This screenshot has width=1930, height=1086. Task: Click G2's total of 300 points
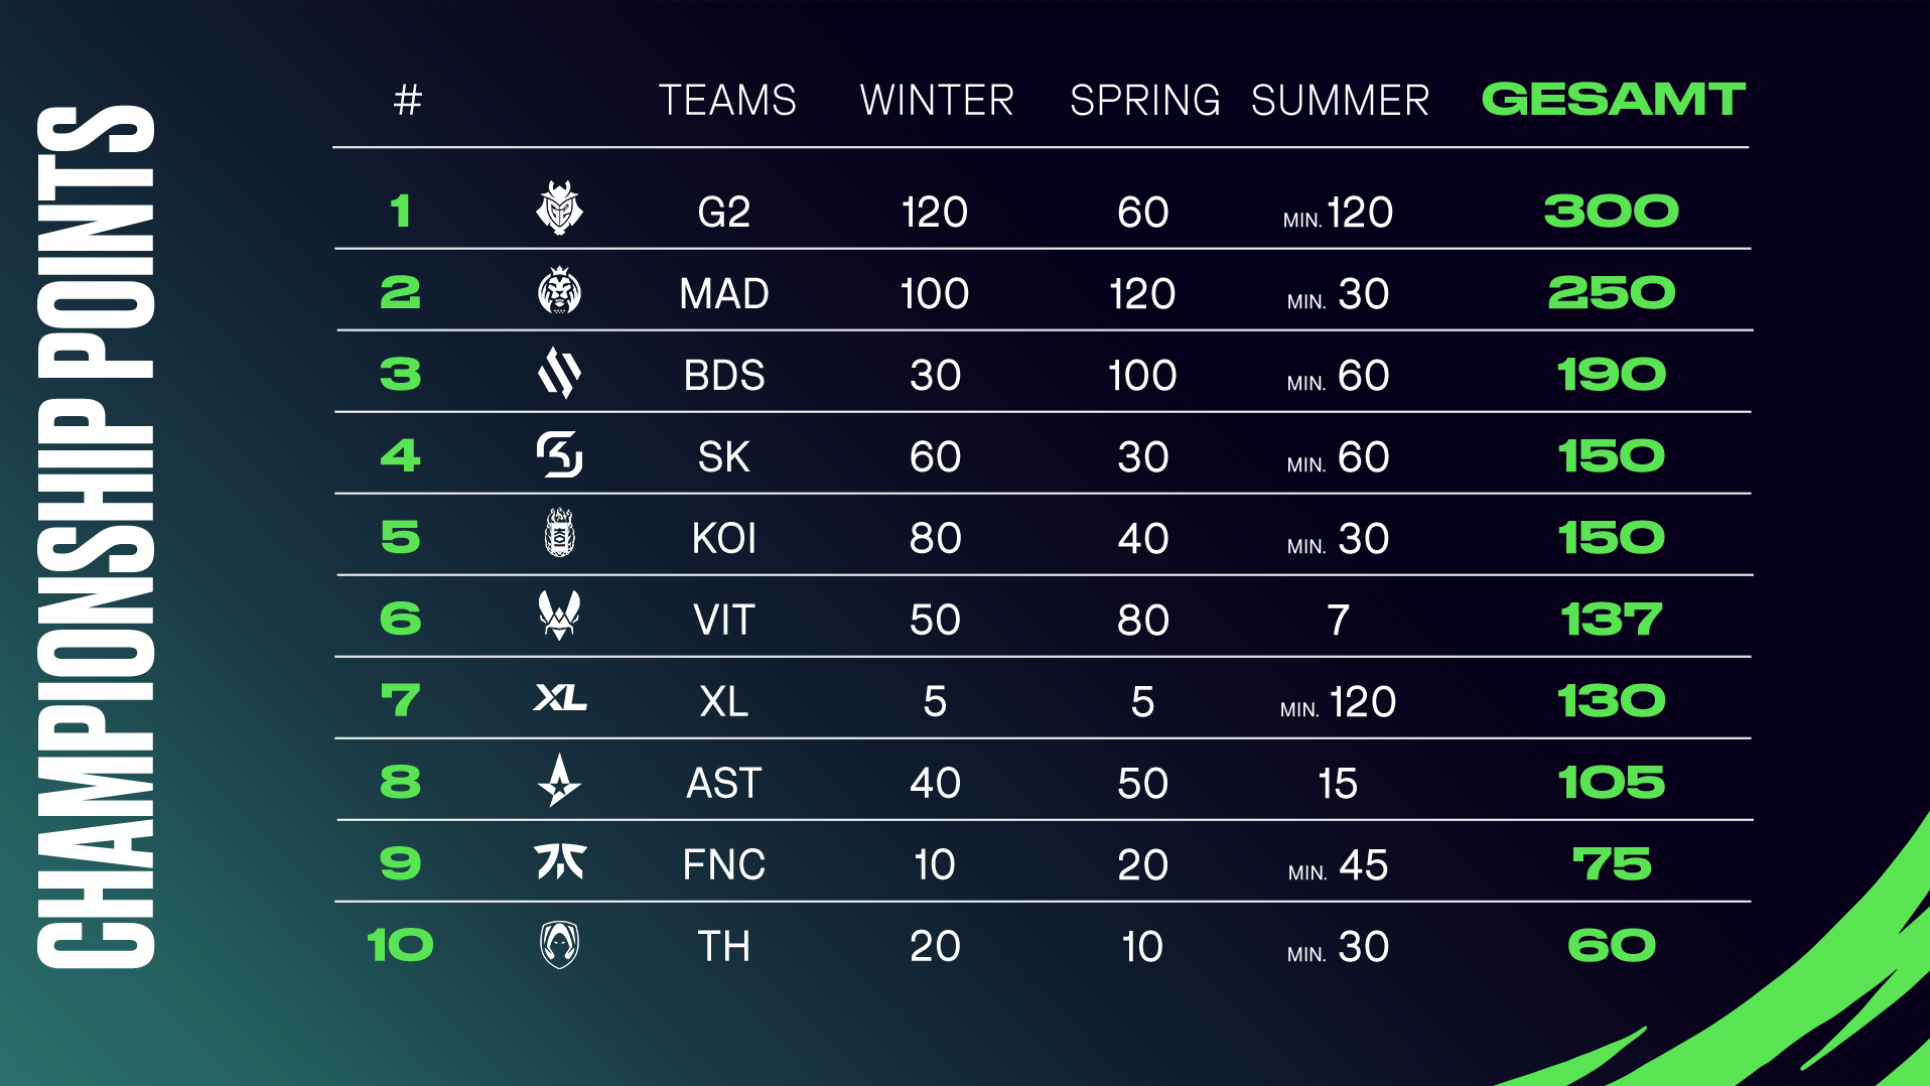[1611, 211]
